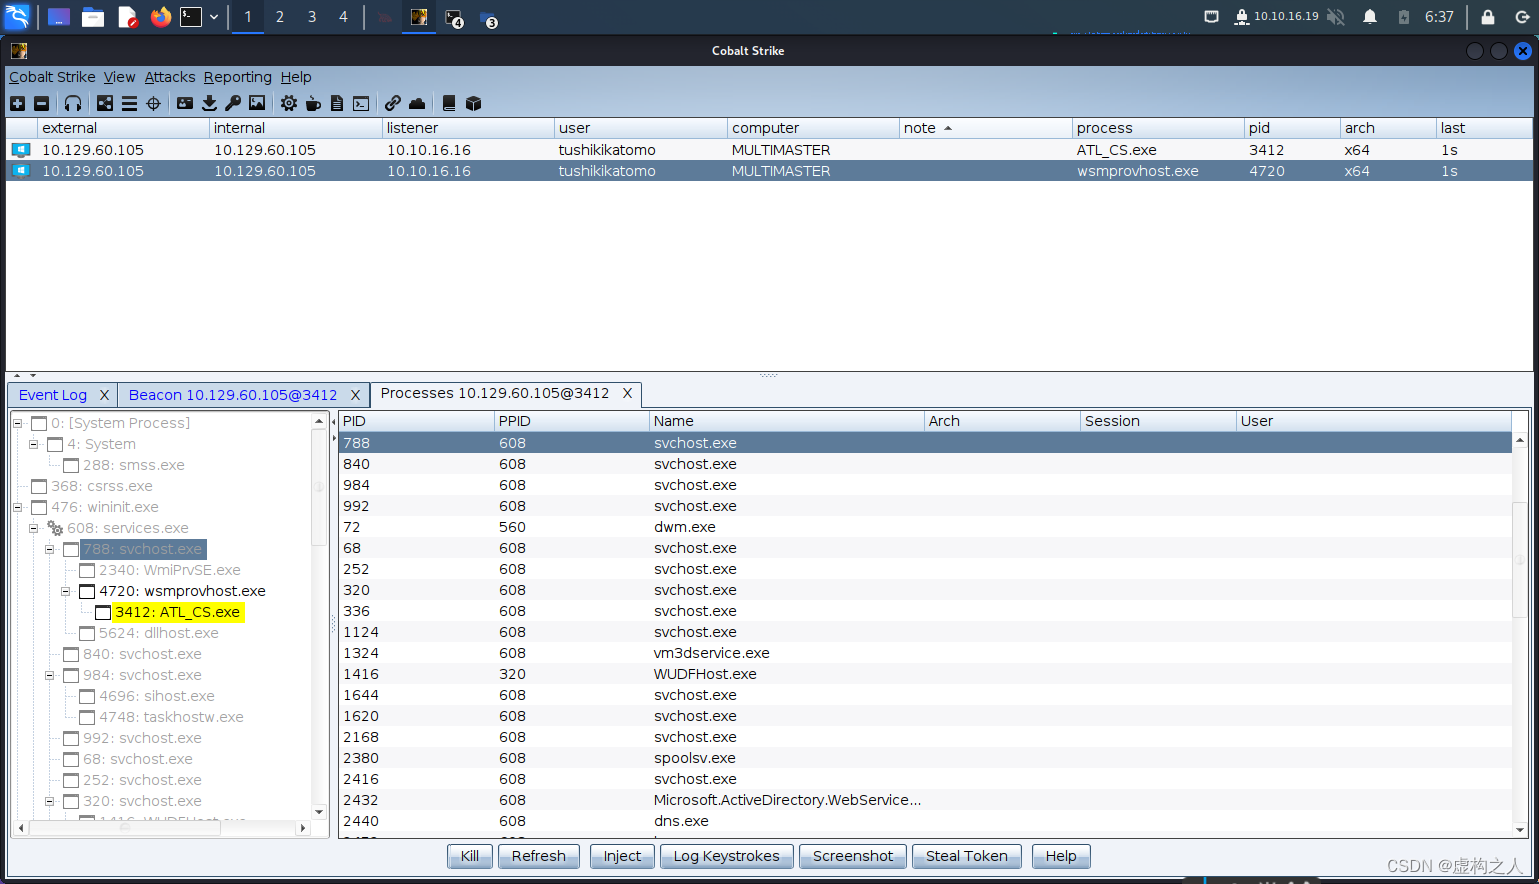The image size is (1539, 884).
Task: Collapse the 4: System tree node
Action: [33, 444]
